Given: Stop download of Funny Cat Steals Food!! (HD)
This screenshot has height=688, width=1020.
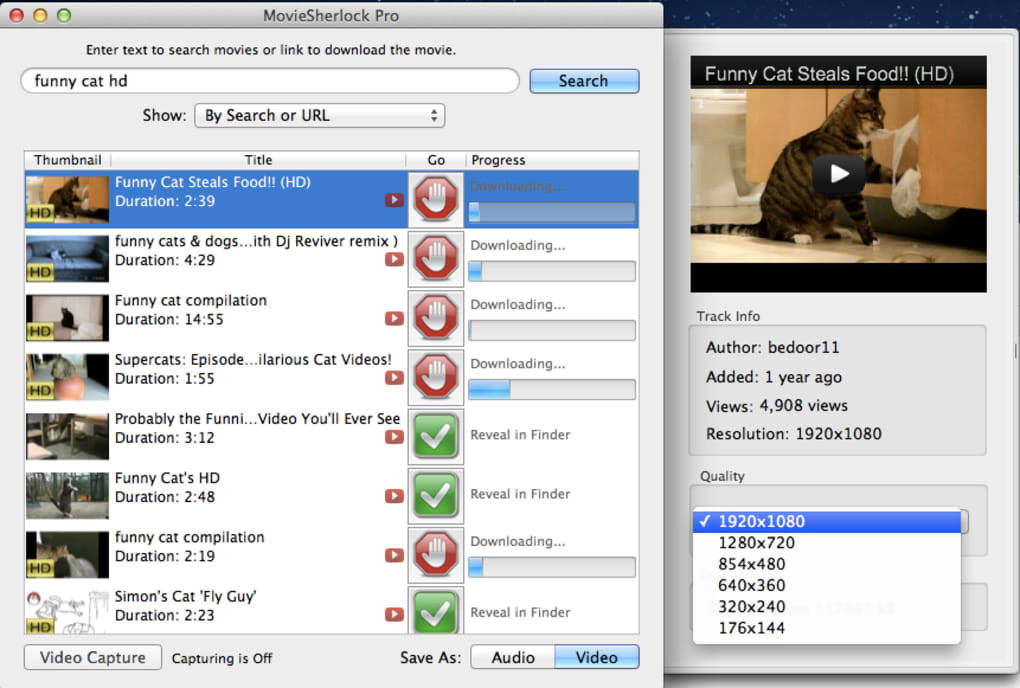Looking at the screenshot, I should (436, 200).
